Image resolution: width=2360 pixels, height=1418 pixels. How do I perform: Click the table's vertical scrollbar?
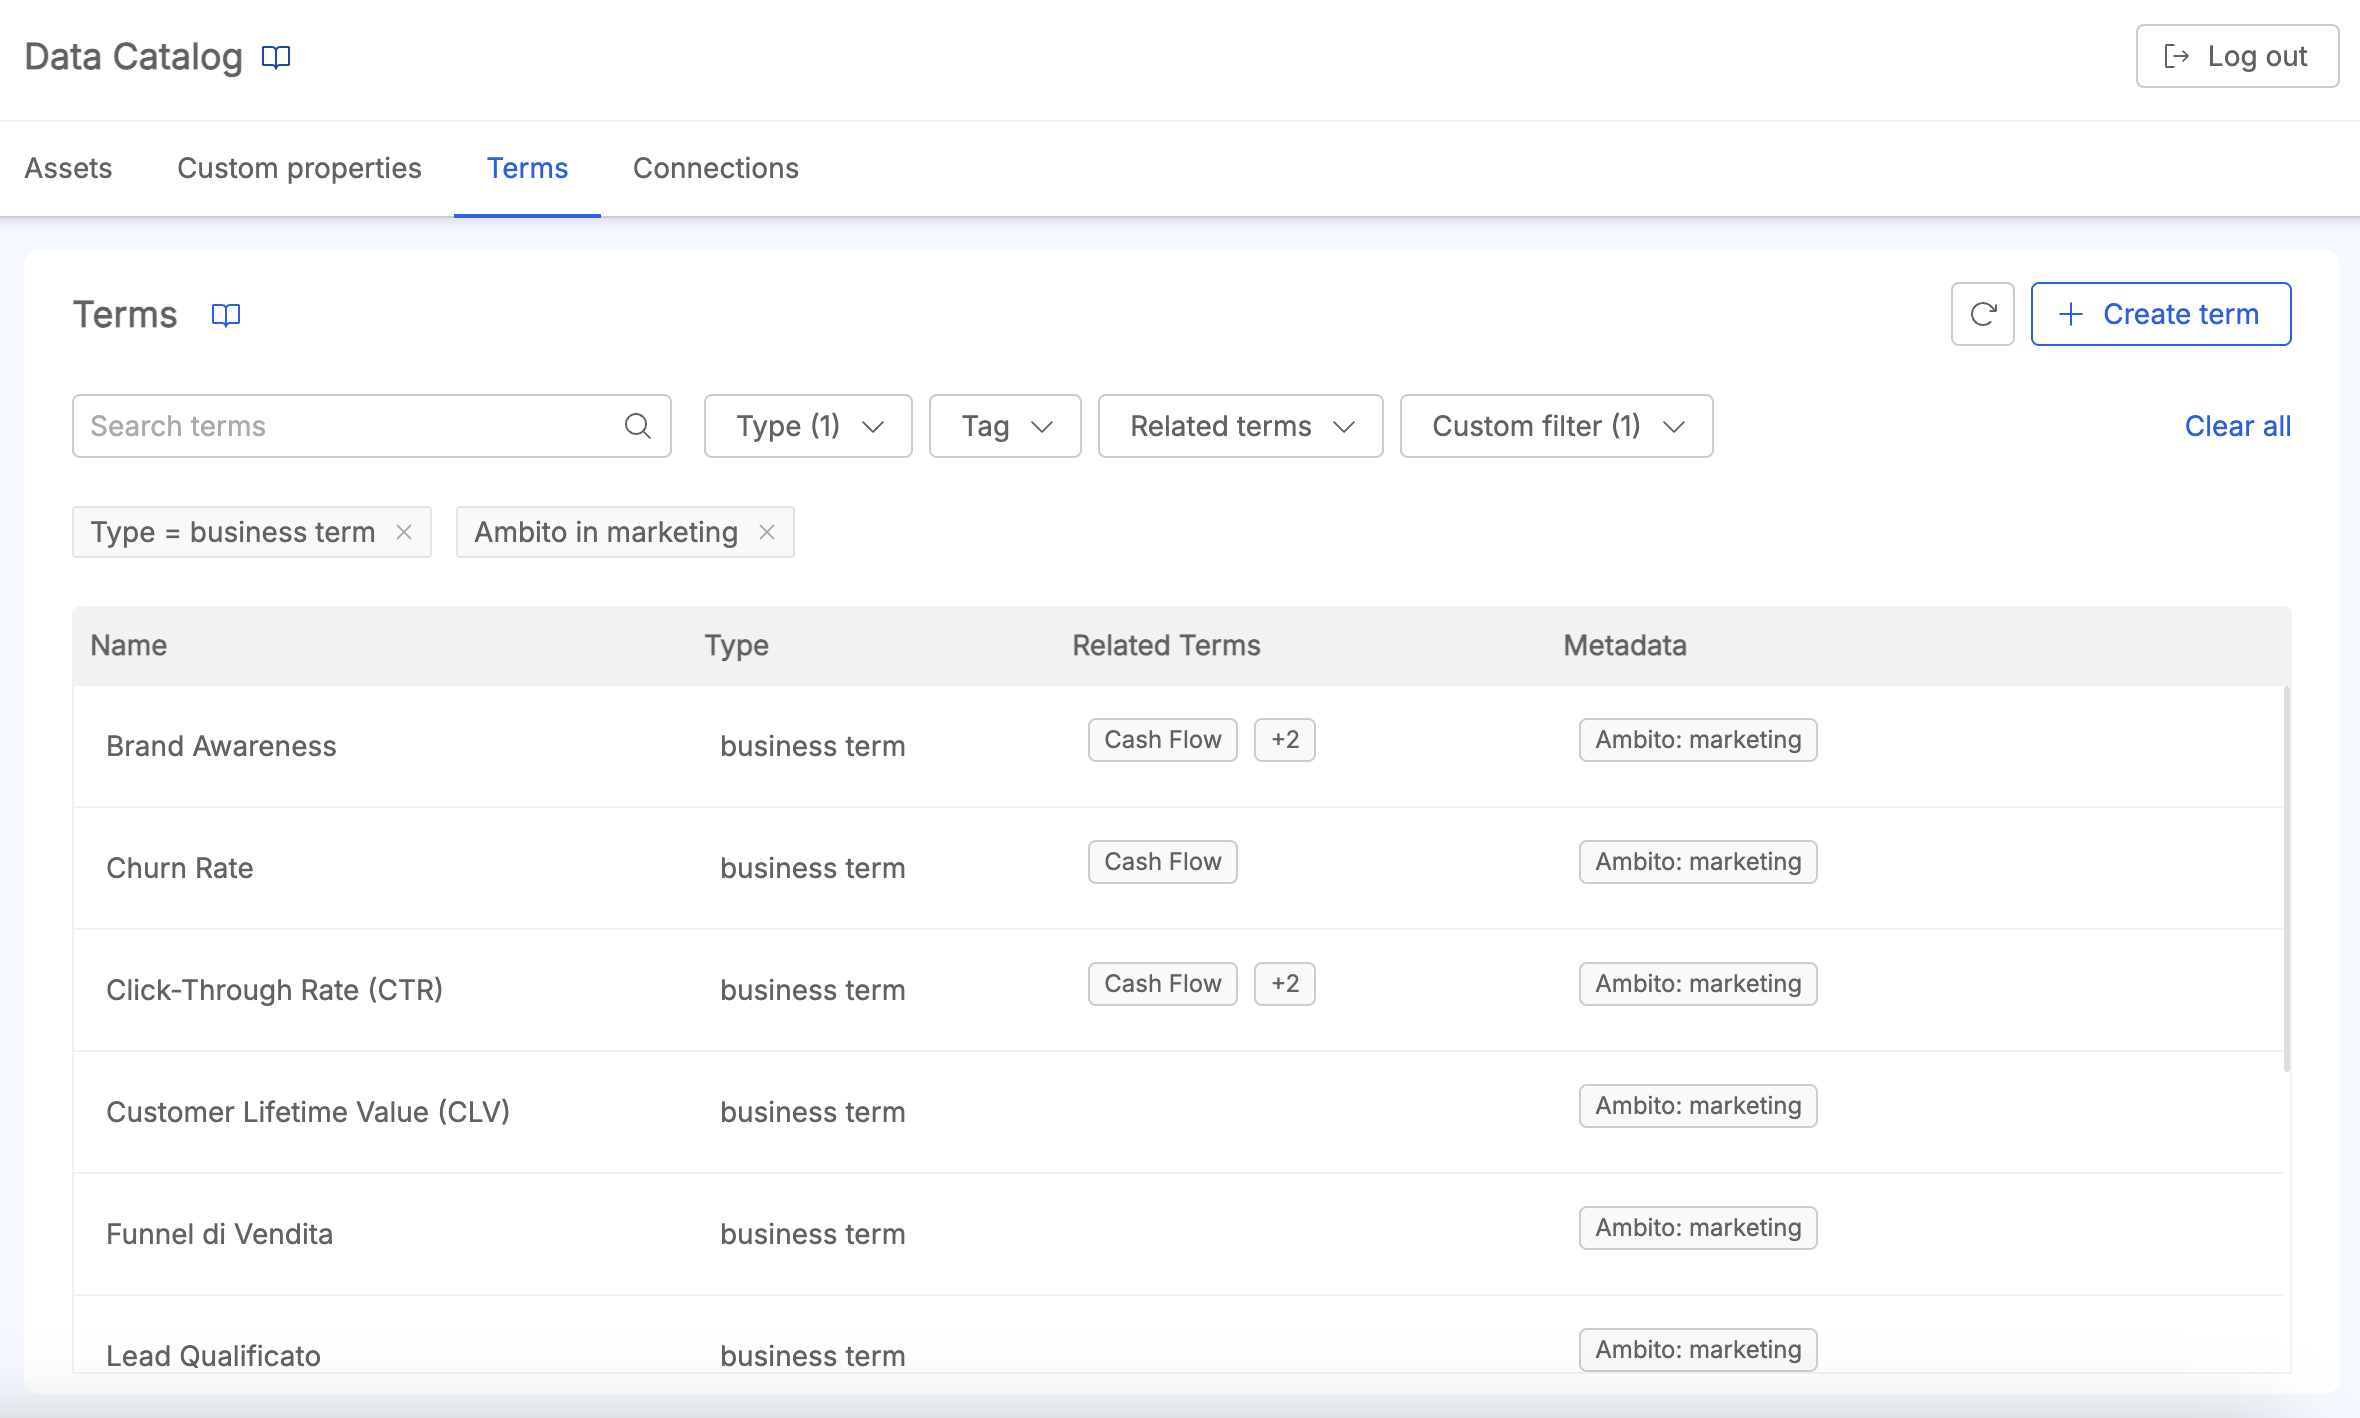coord(2286,878)
